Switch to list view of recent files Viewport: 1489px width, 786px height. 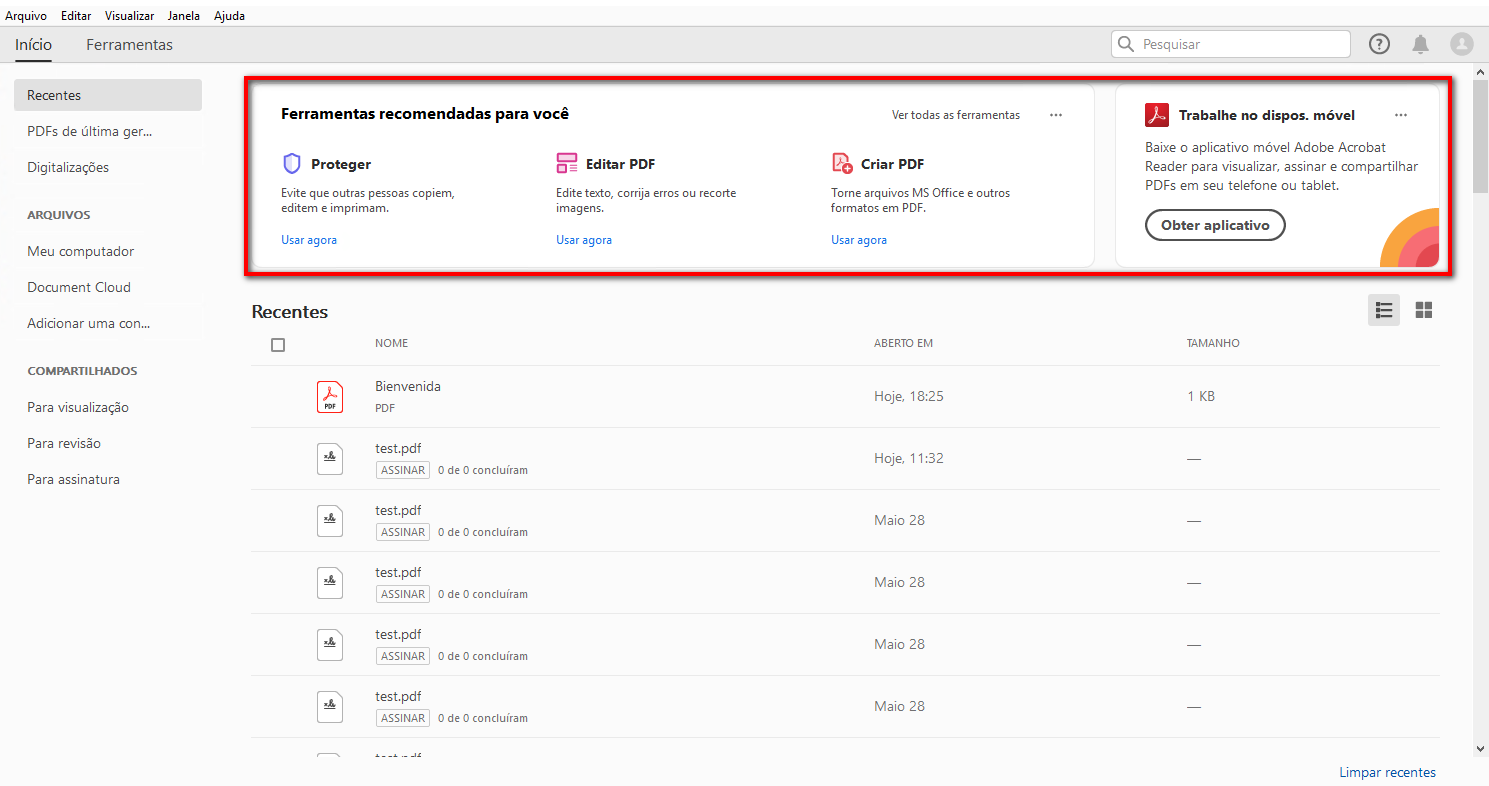1384,311
